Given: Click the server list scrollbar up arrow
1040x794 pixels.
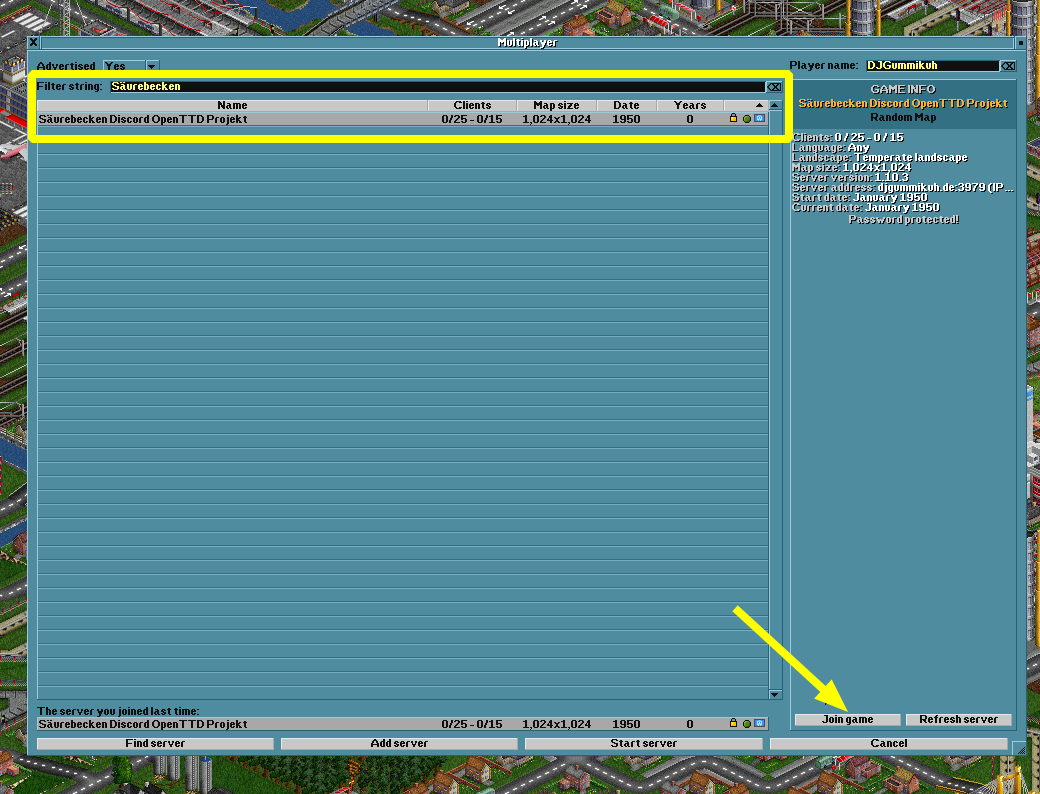Looking at the screenshot, I should pos(775,105).
